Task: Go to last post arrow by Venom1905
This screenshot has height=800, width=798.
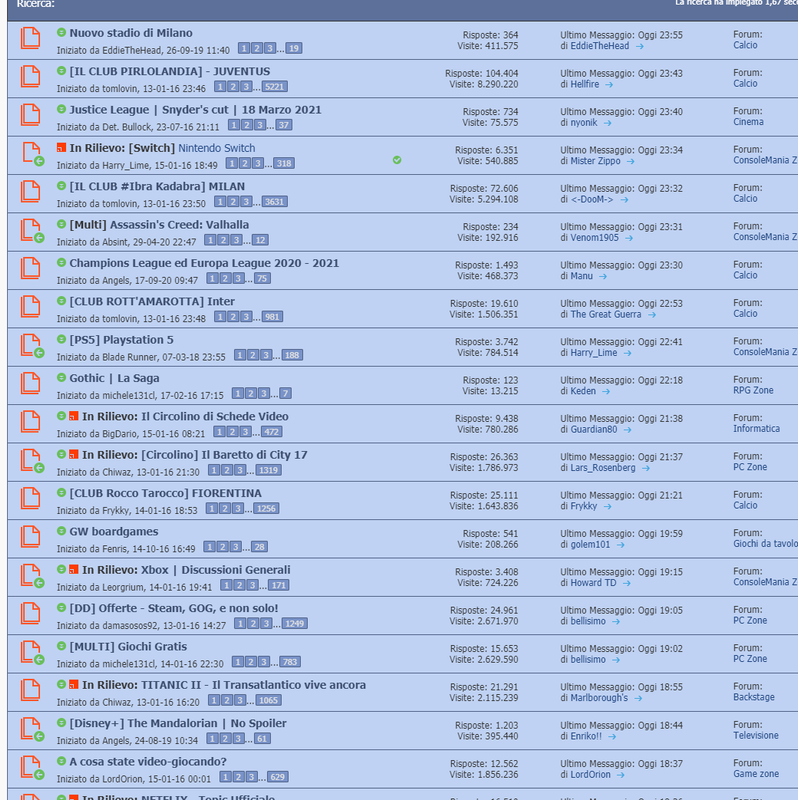Action: tap(629, 238)
